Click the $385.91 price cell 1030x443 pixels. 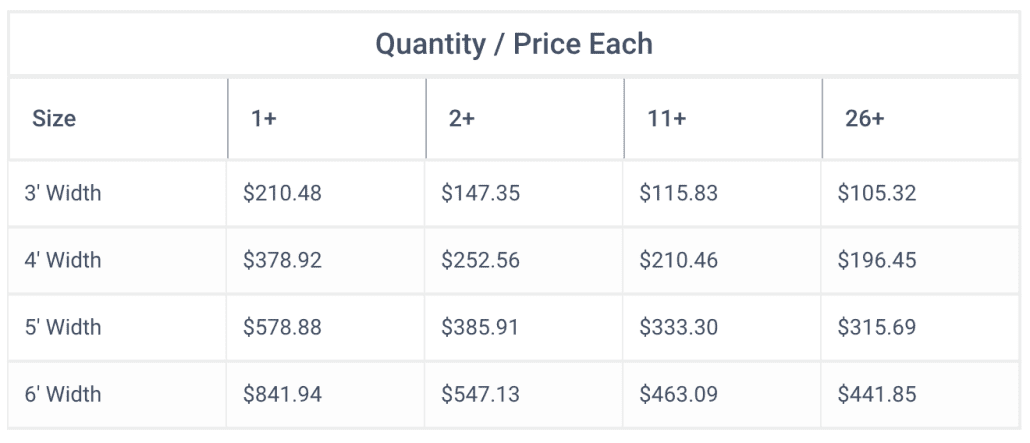[480, 327]
